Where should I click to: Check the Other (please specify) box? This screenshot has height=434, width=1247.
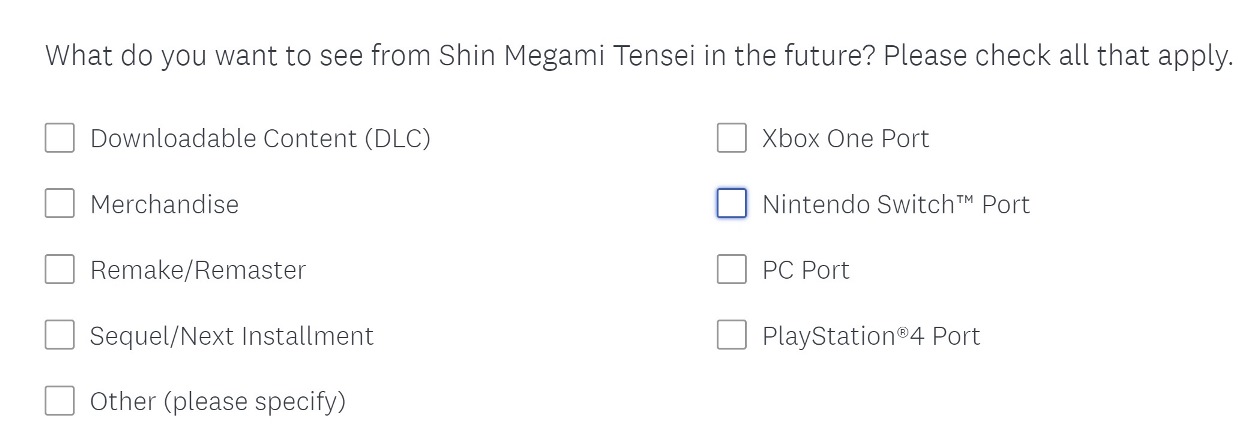60,402
